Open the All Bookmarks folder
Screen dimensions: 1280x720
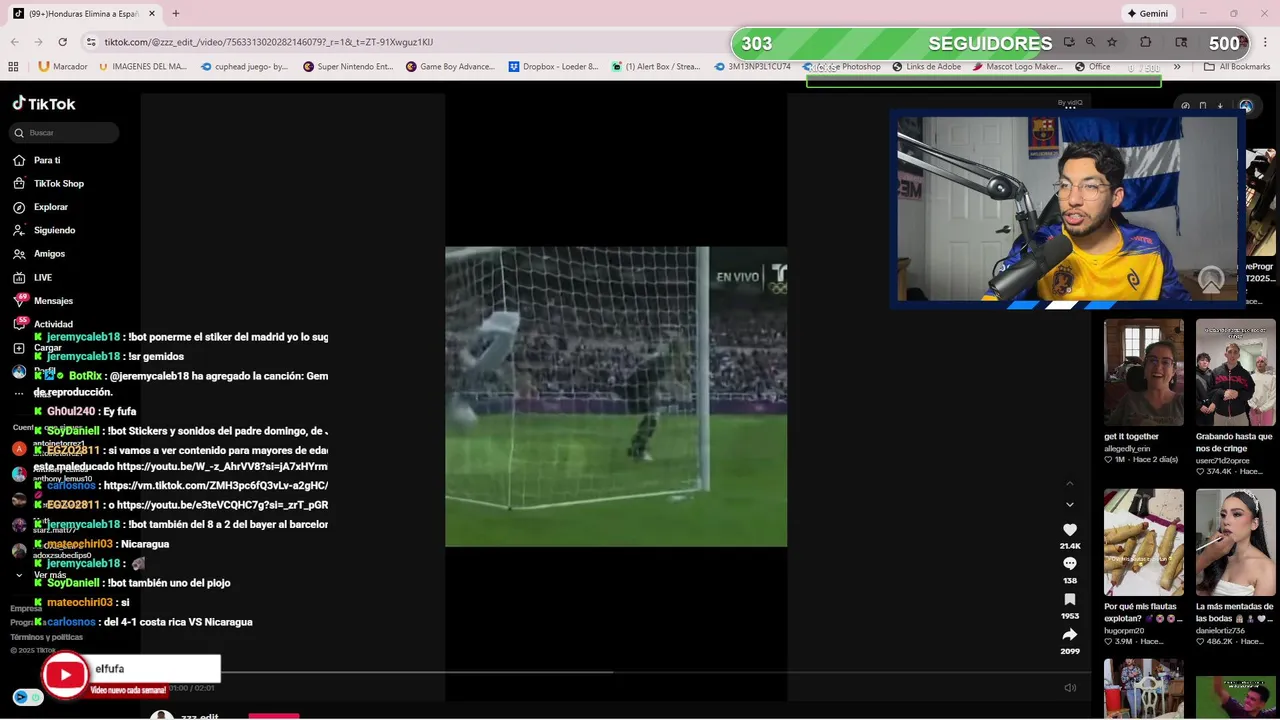pos(1237,67)
